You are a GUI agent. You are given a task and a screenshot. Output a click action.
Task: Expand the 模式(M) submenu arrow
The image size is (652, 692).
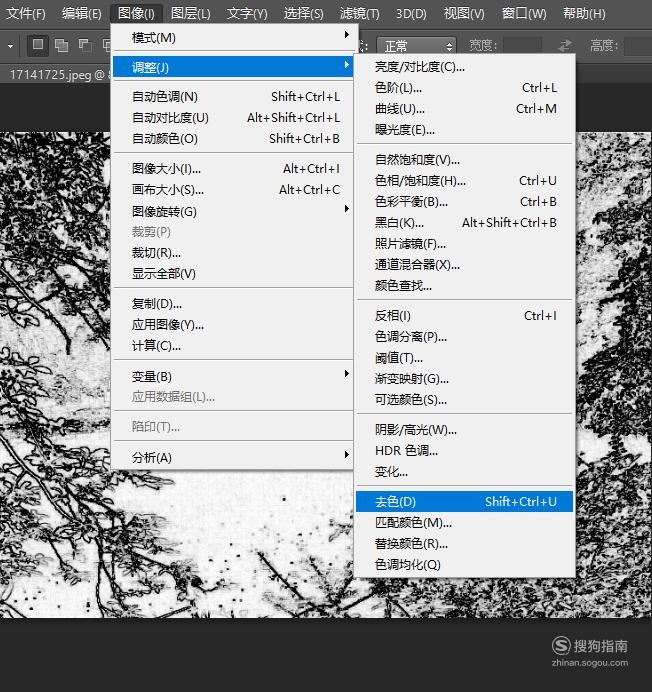(x=347, y=35)
